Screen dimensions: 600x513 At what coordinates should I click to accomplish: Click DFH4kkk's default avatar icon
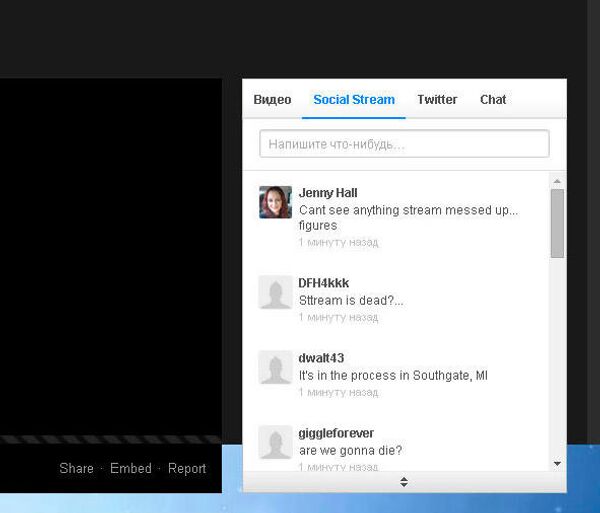pos(275,292)
